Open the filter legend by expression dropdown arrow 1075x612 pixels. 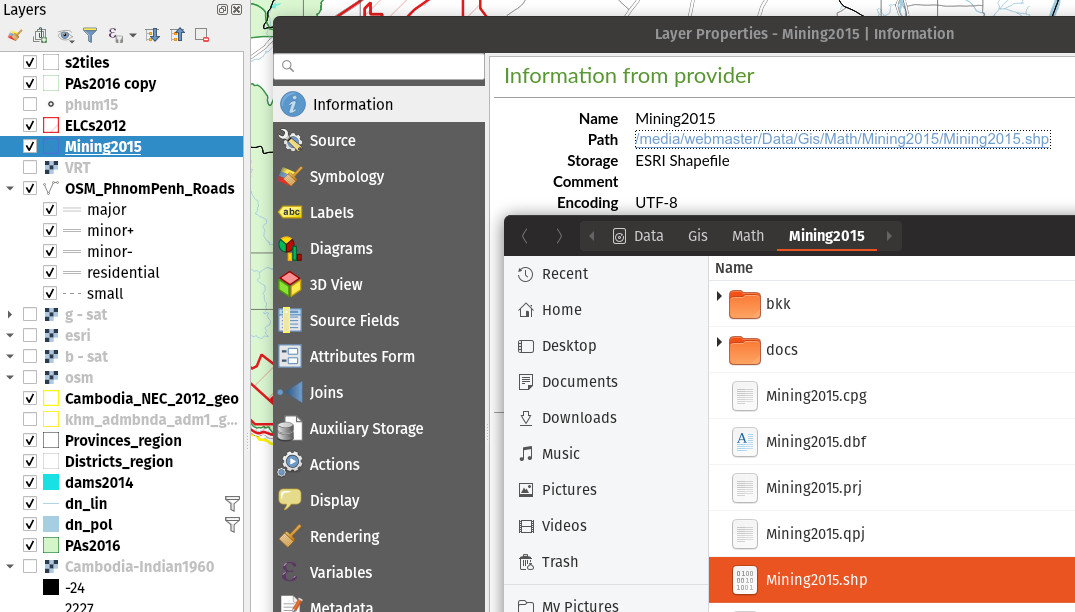click(133, 36)
